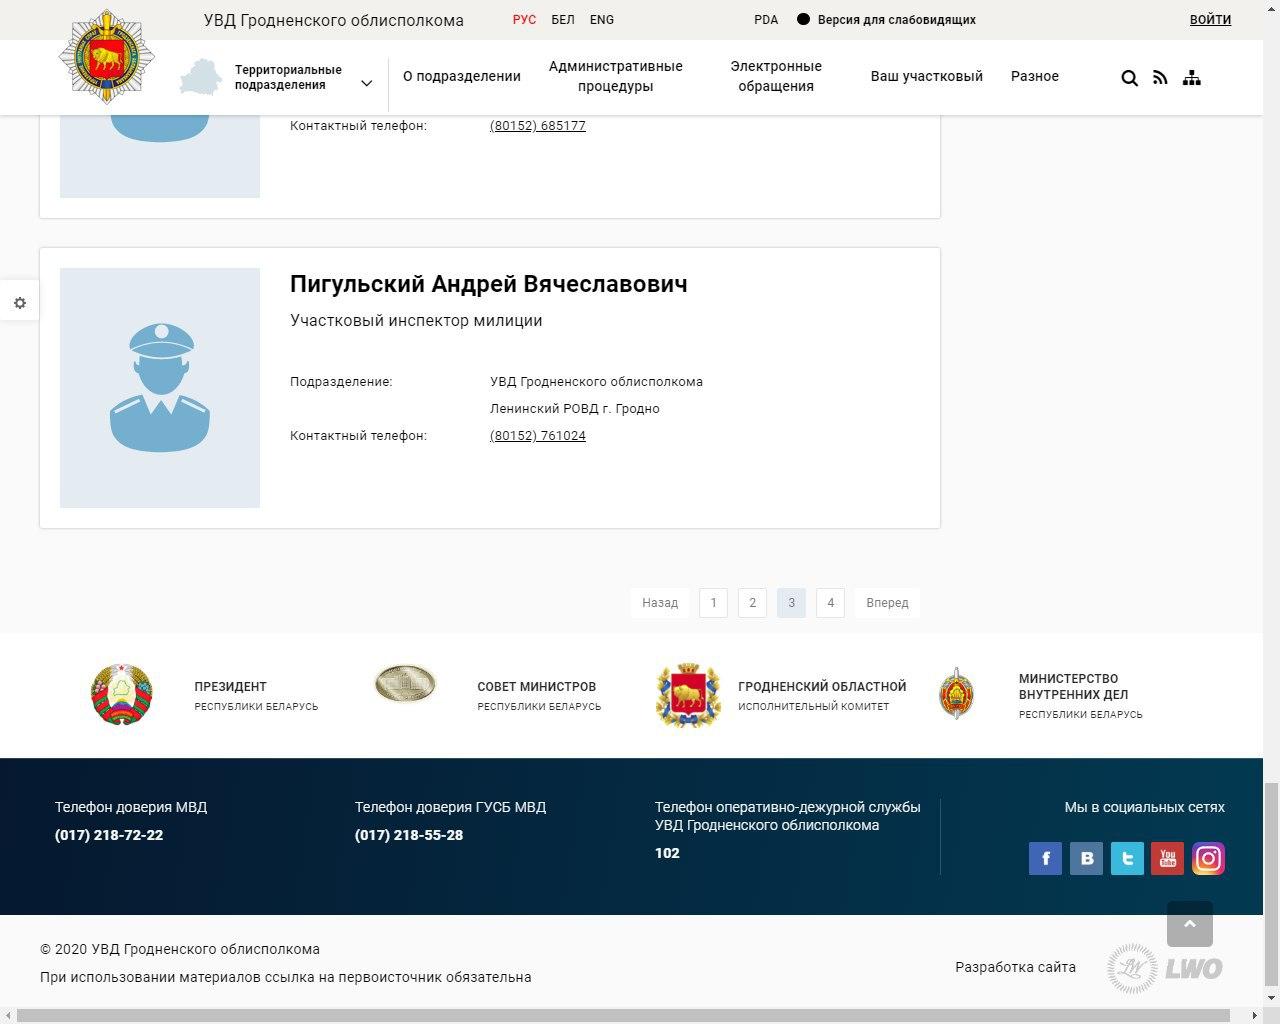The image size is (1280, 1024).
Task: Open the Instagram social icon
Action: 1208,859
